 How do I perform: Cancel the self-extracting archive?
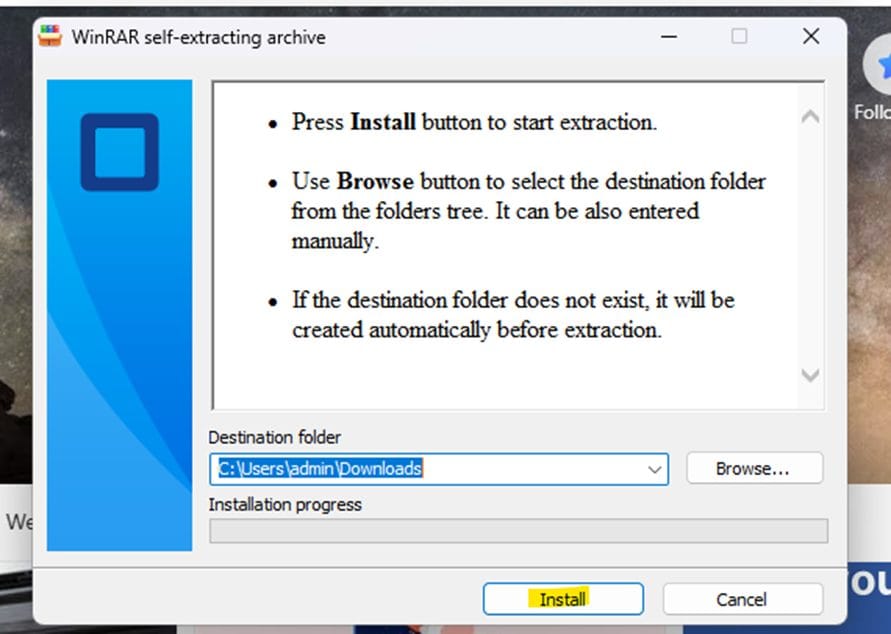[x=742, y=599]
